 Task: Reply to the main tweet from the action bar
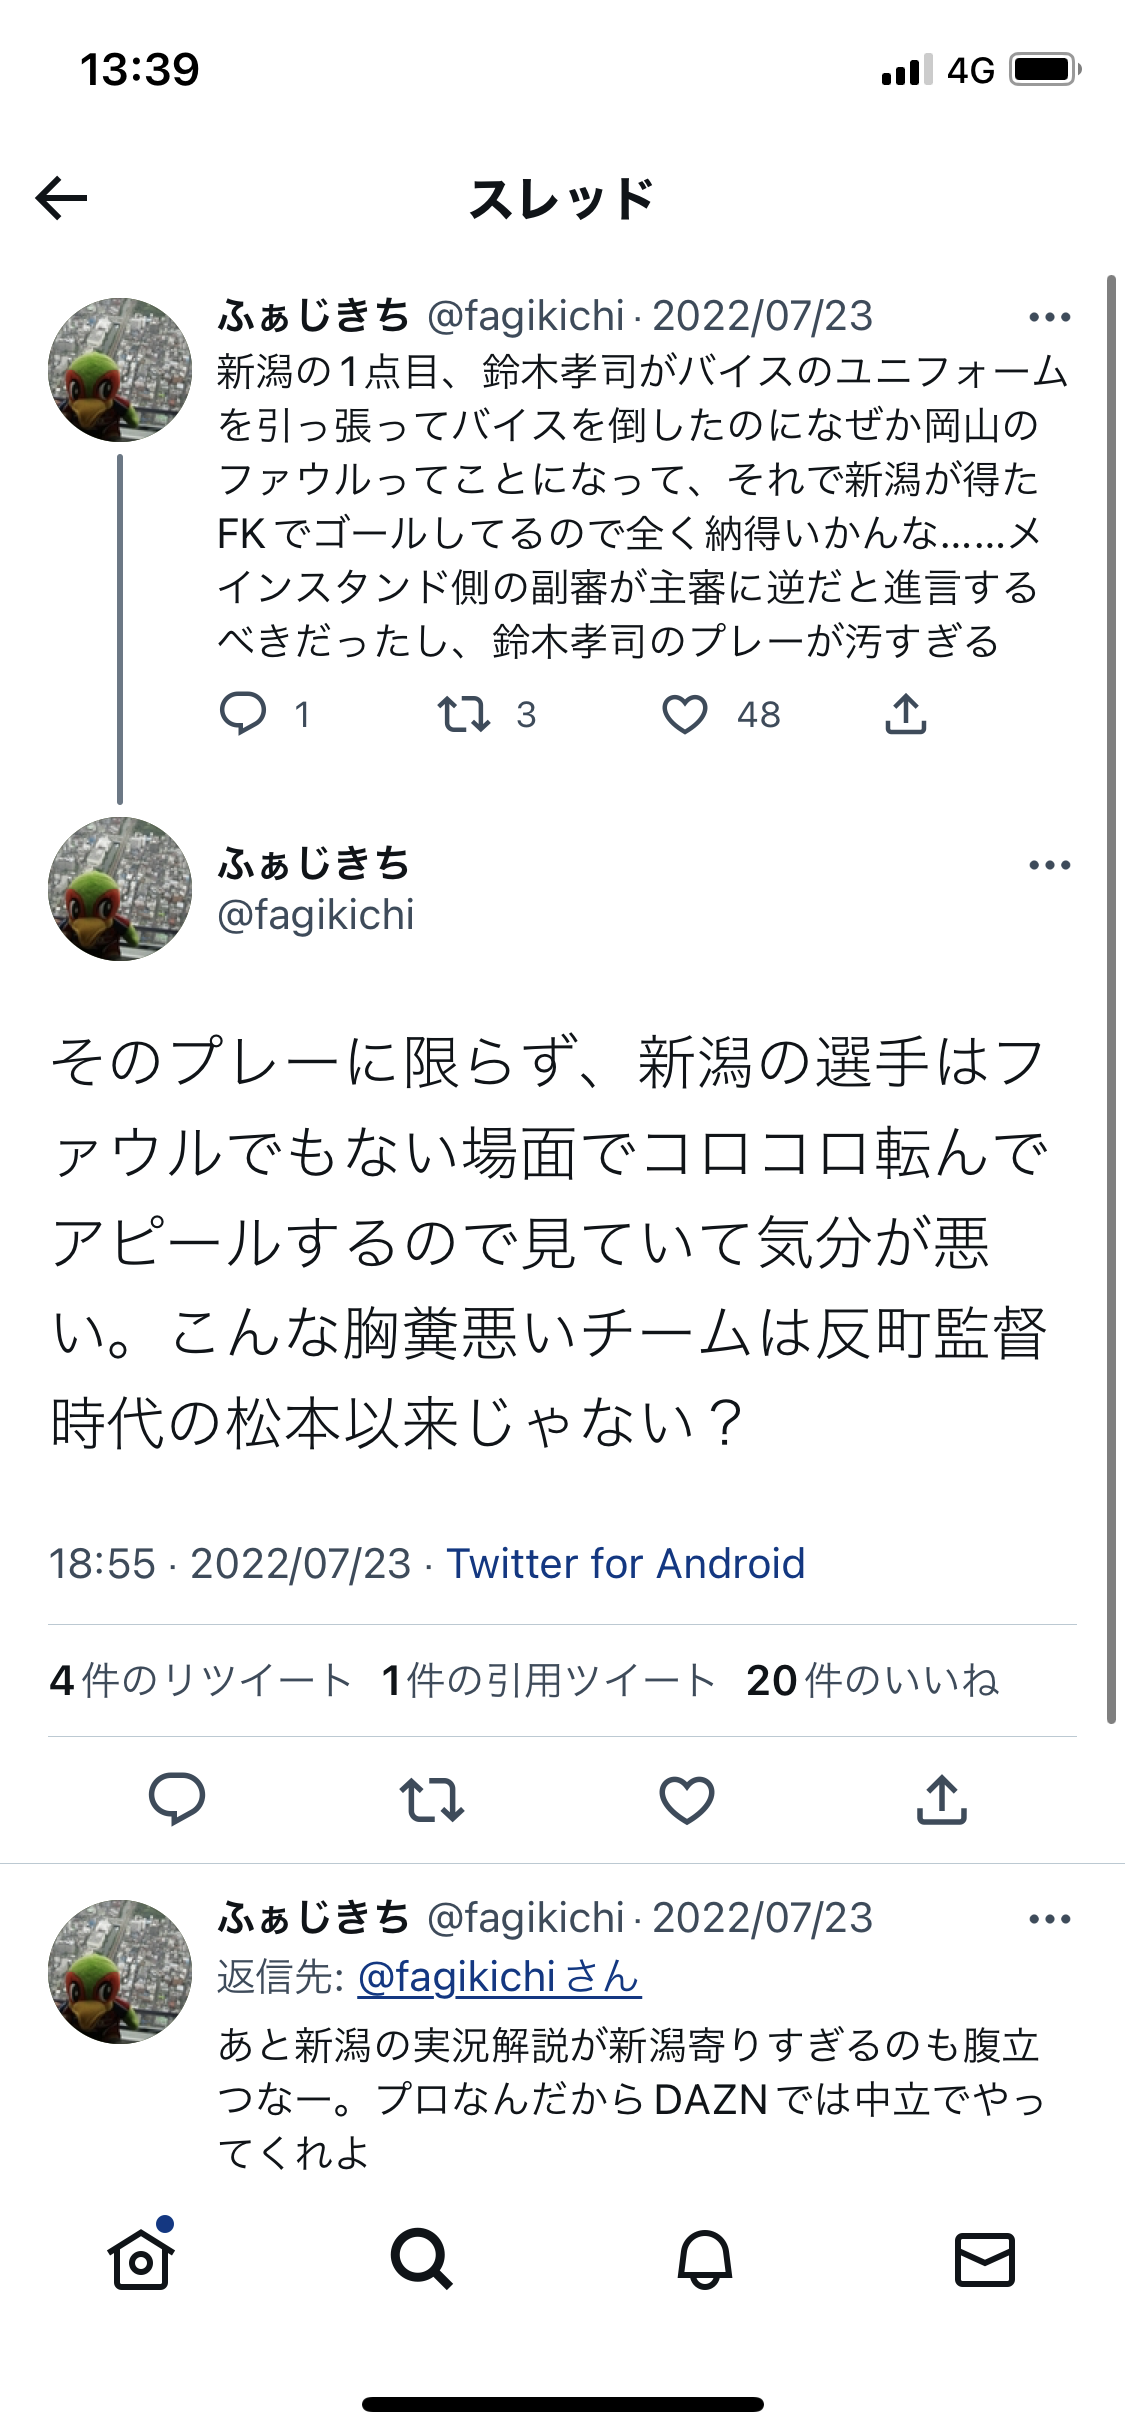(177, 1799)
